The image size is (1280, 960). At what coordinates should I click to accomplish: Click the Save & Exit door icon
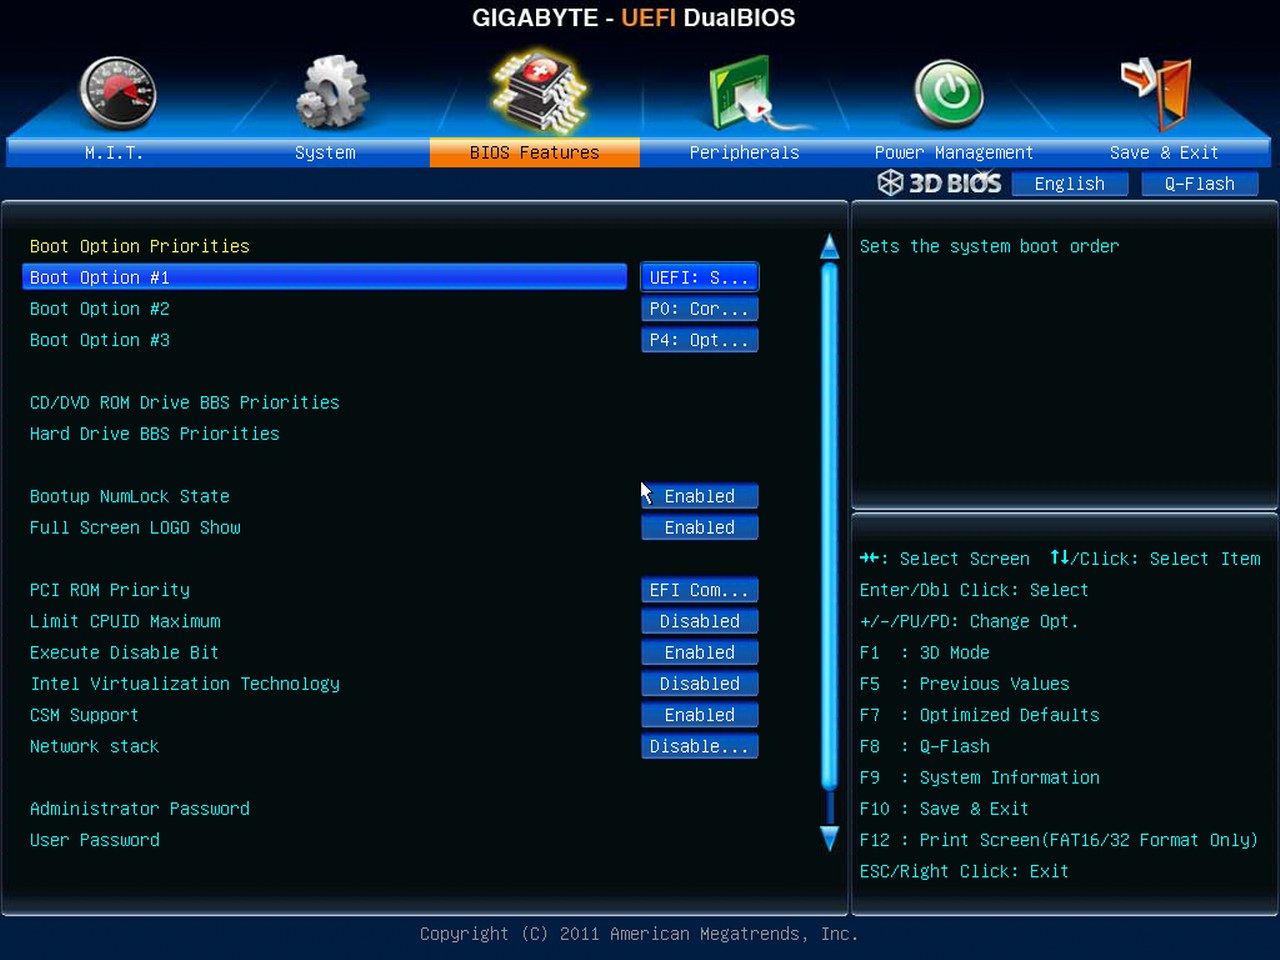1157,92
